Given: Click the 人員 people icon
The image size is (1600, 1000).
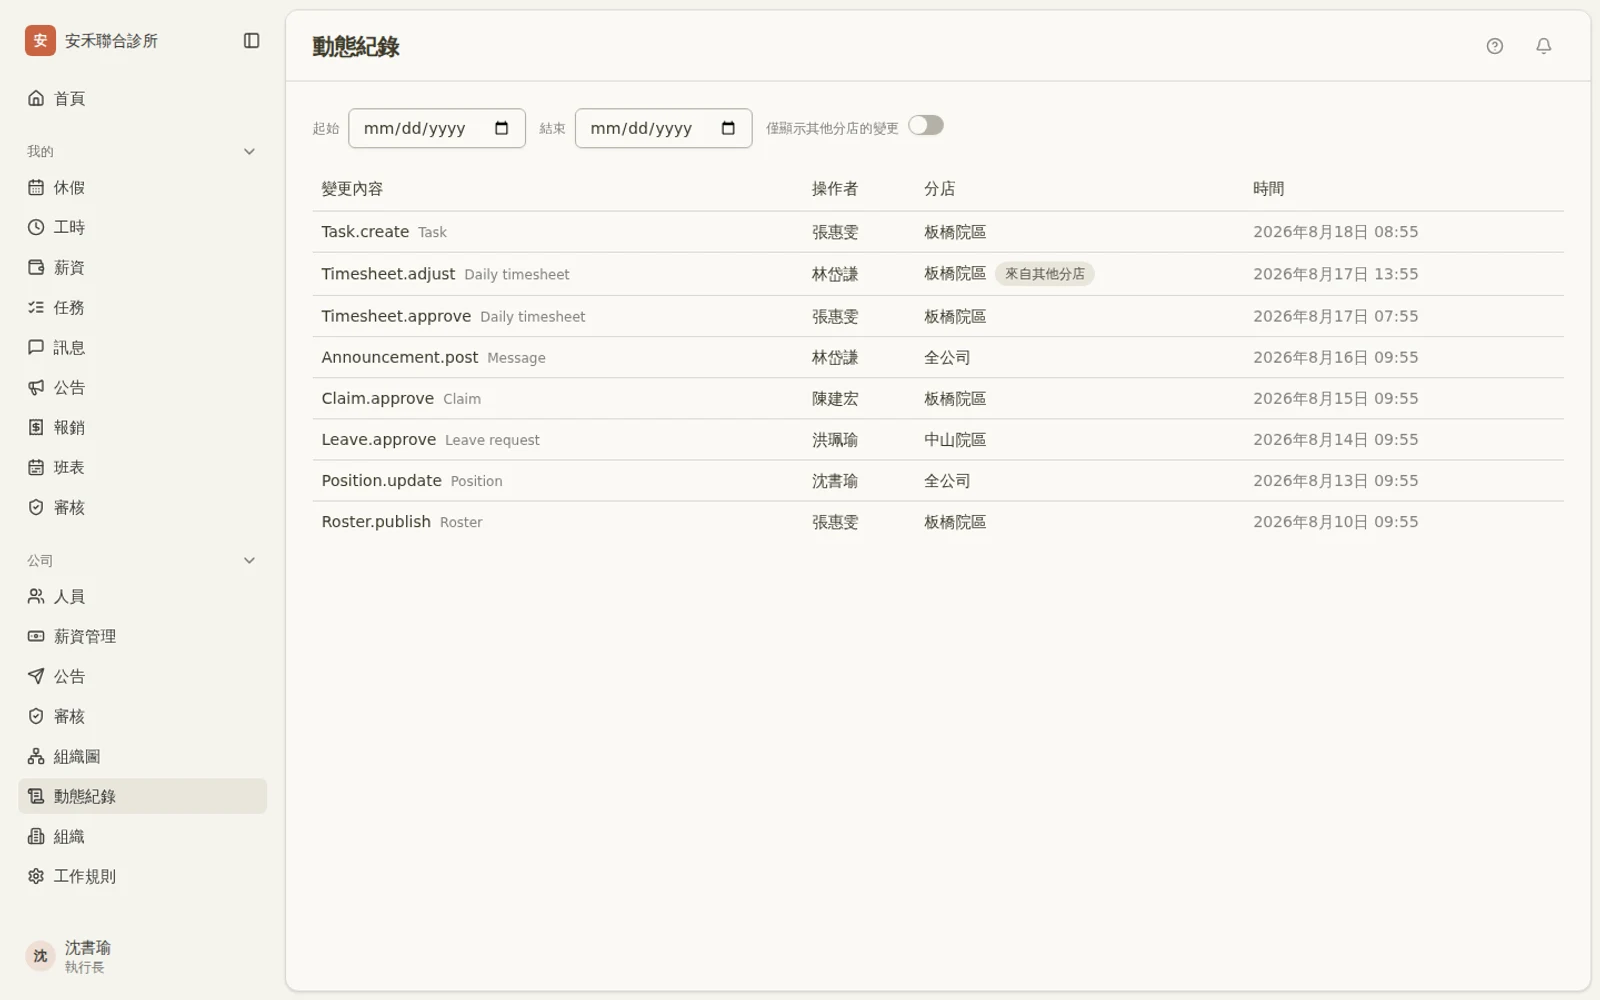Looking at the screenshot, I should point(36,597).
